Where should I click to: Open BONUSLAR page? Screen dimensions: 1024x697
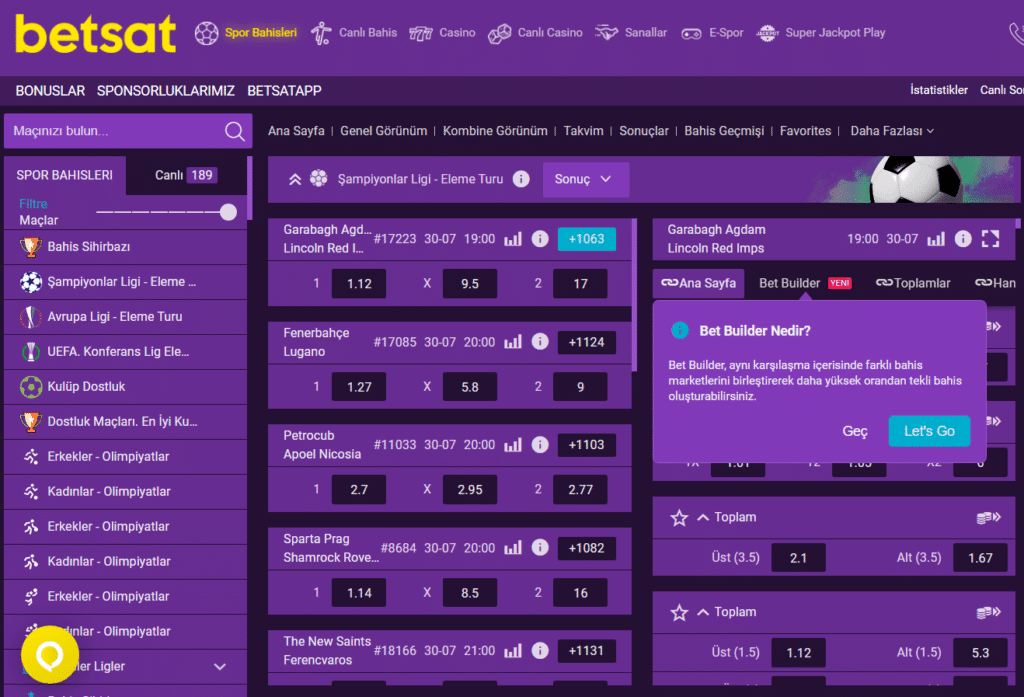[50, 91]
